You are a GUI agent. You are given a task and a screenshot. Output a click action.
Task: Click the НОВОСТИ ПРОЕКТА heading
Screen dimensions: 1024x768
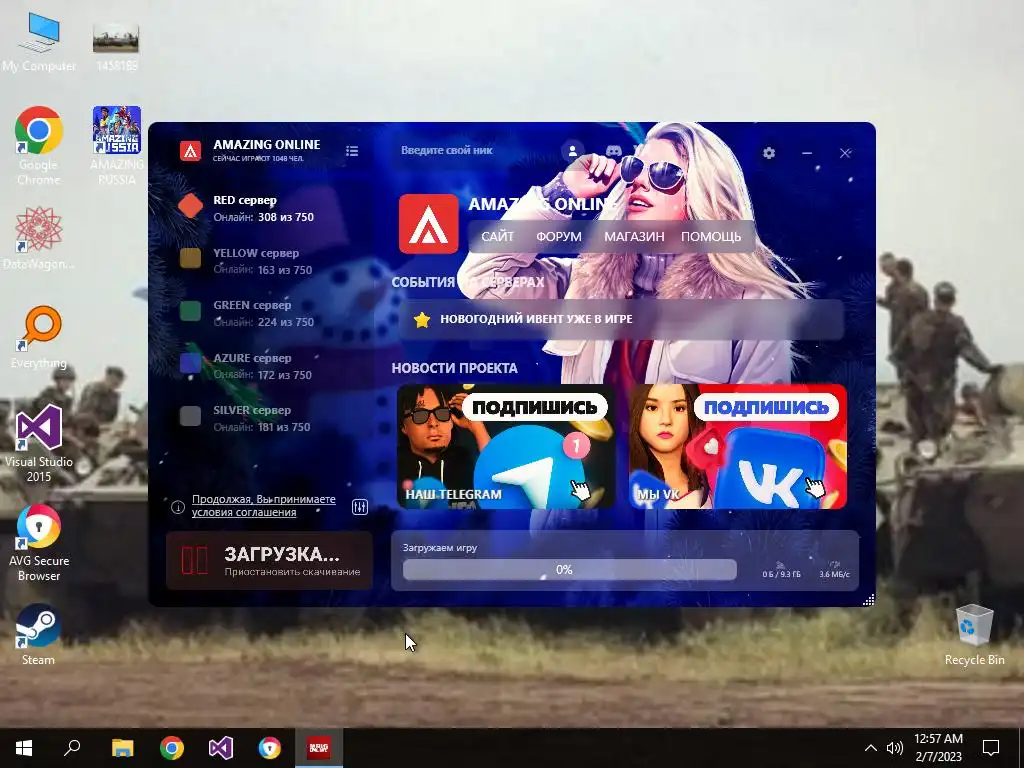pos(455,368)
